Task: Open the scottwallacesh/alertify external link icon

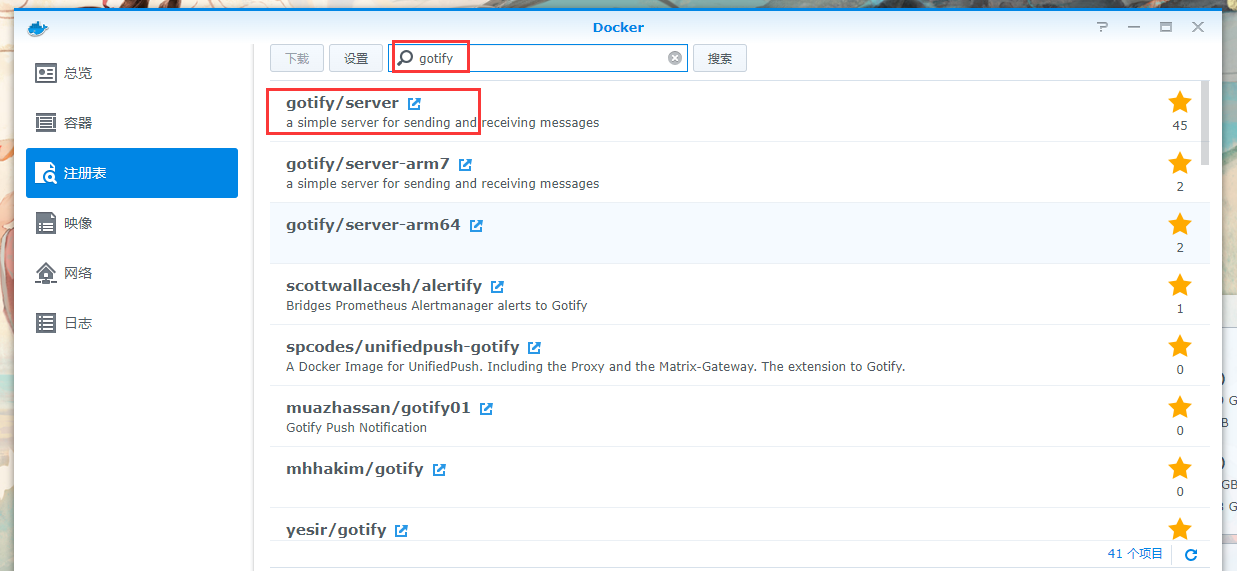Action: (x=497, y=287)
